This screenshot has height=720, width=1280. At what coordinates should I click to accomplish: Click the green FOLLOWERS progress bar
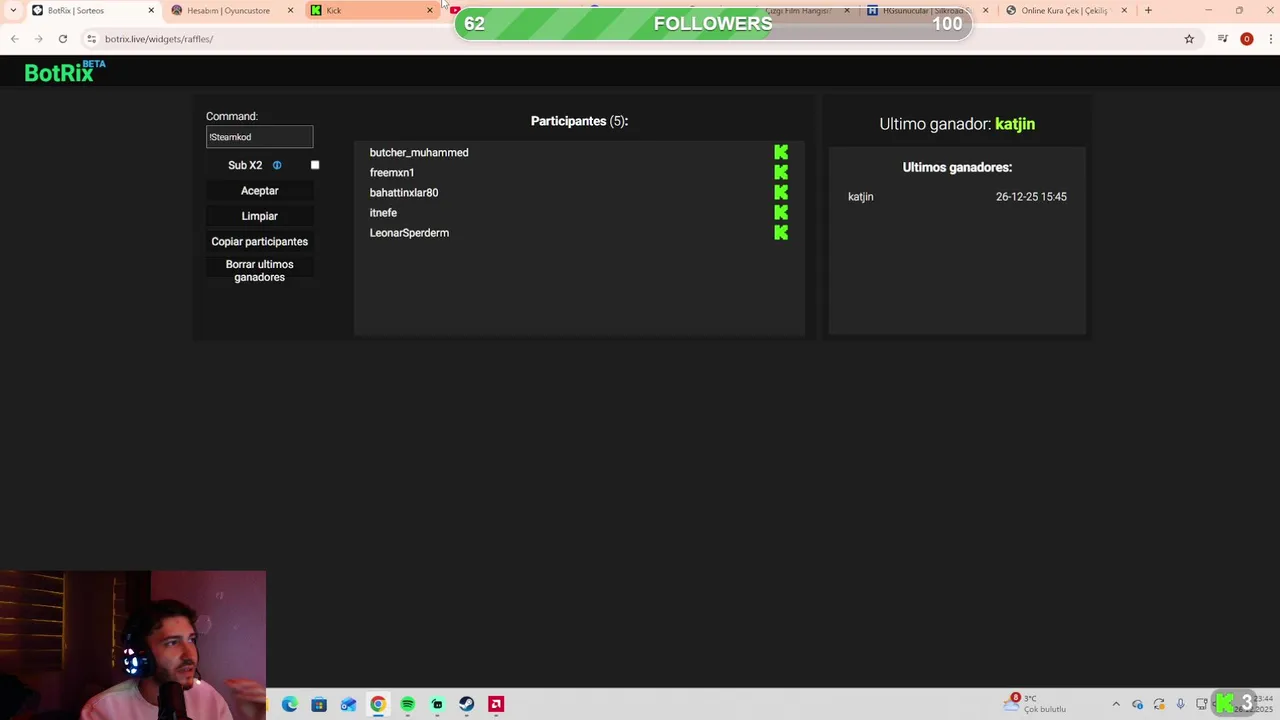tap(713, 23)
